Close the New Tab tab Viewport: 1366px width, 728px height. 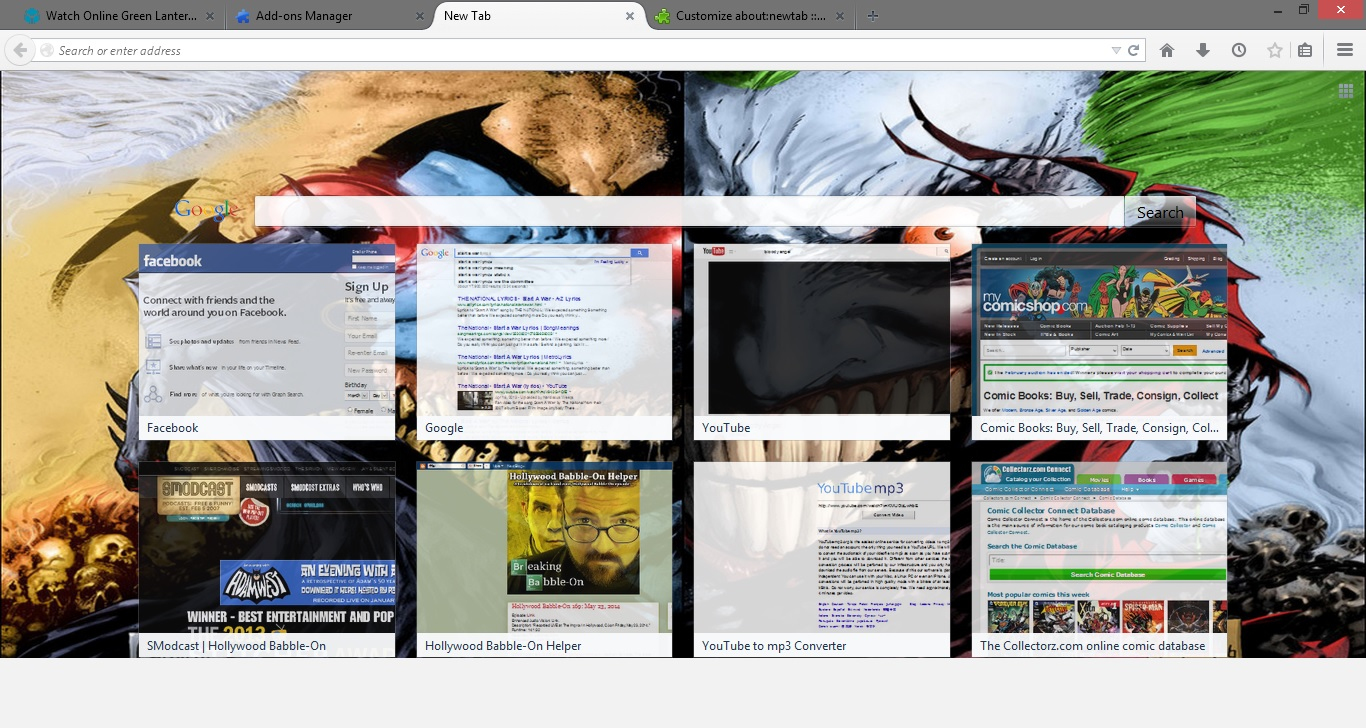[630, 16]
